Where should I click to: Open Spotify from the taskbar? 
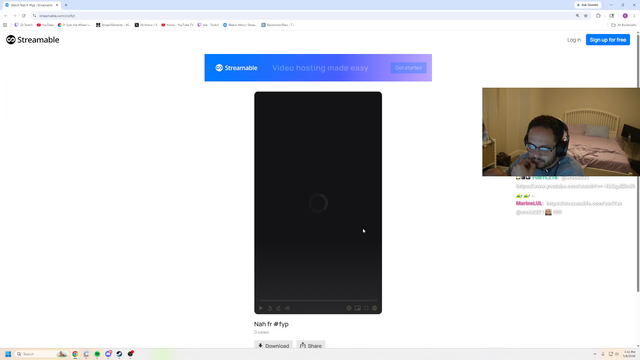point(97,354)
